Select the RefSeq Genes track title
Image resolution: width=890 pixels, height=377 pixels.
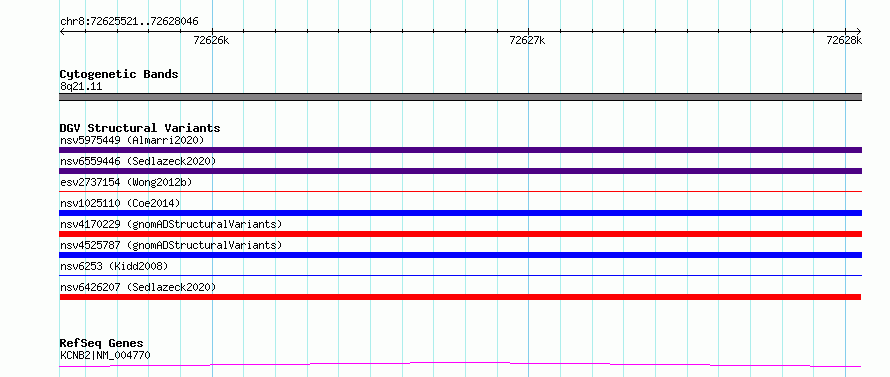click(x=101, y=343)
